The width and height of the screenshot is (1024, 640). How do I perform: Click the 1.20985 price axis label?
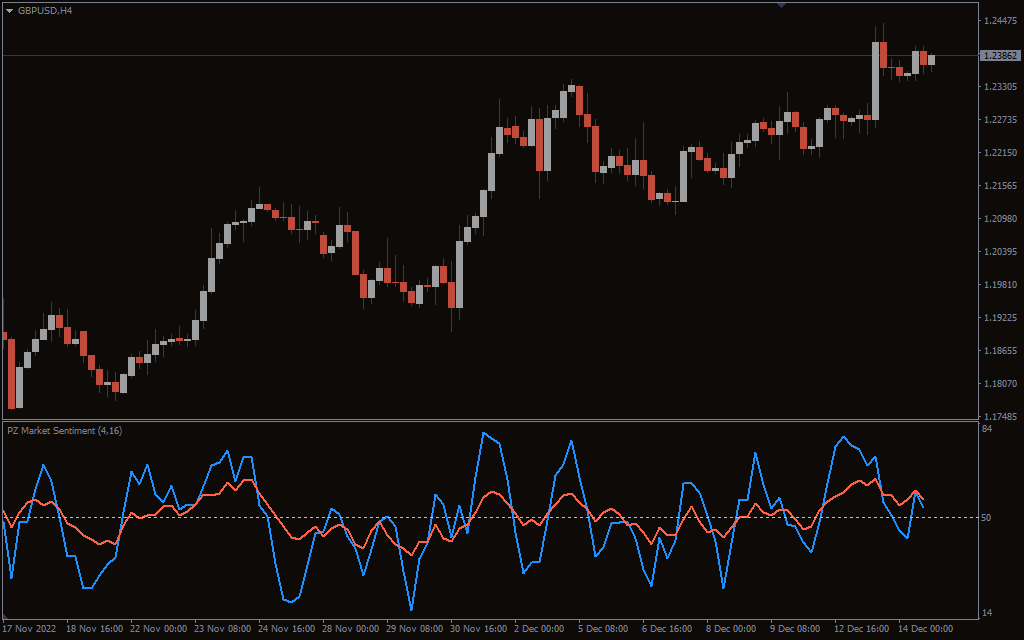(x=1000, y=219)
